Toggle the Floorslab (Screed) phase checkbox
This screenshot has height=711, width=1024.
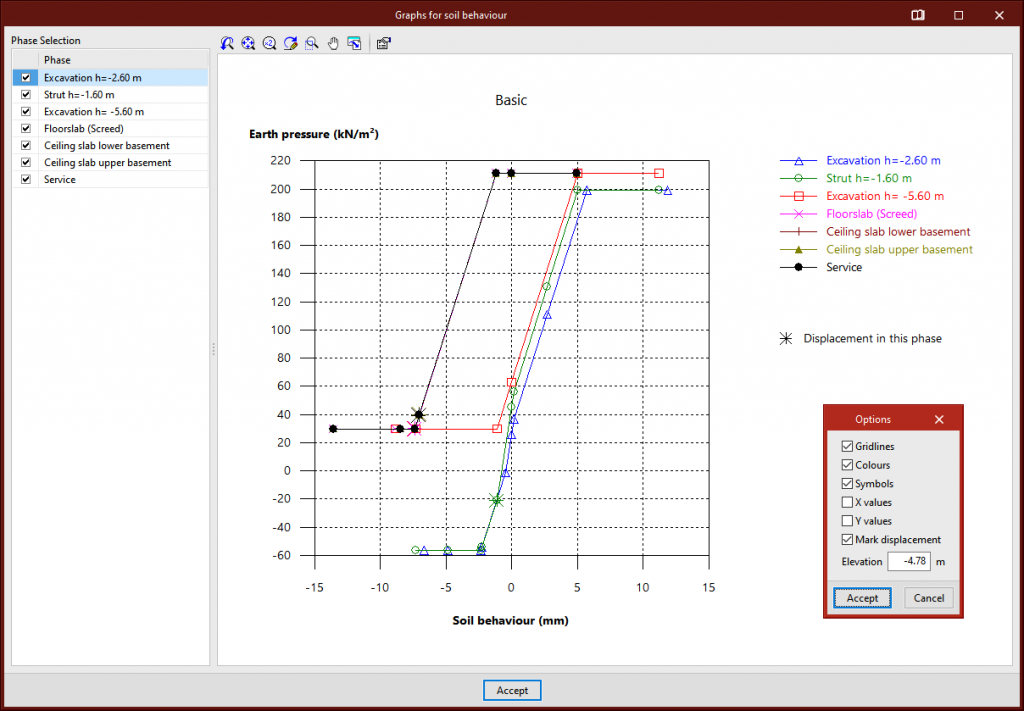click(26, 129)
